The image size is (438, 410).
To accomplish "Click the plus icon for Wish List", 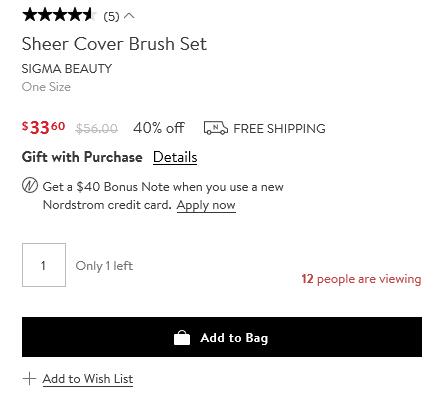I will tap(29, 379).
